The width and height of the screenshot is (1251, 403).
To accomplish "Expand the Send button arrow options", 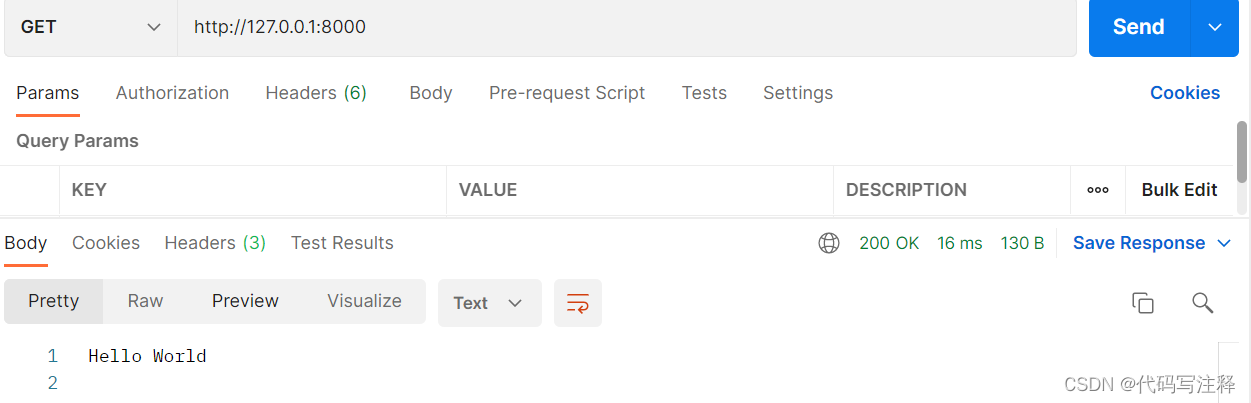I will [1215, 27].
